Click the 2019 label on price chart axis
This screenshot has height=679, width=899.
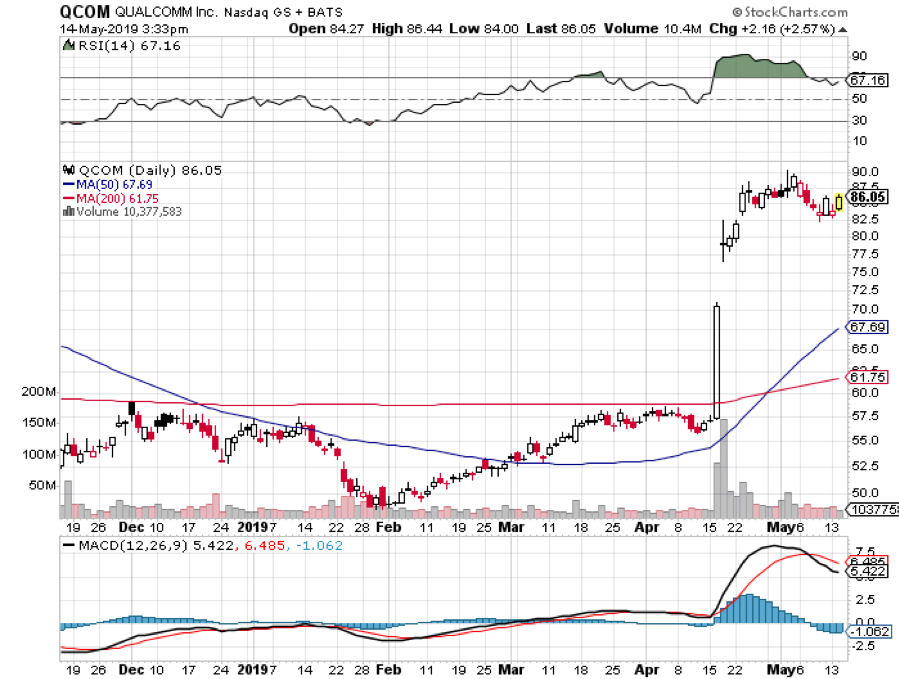[253, 527]
